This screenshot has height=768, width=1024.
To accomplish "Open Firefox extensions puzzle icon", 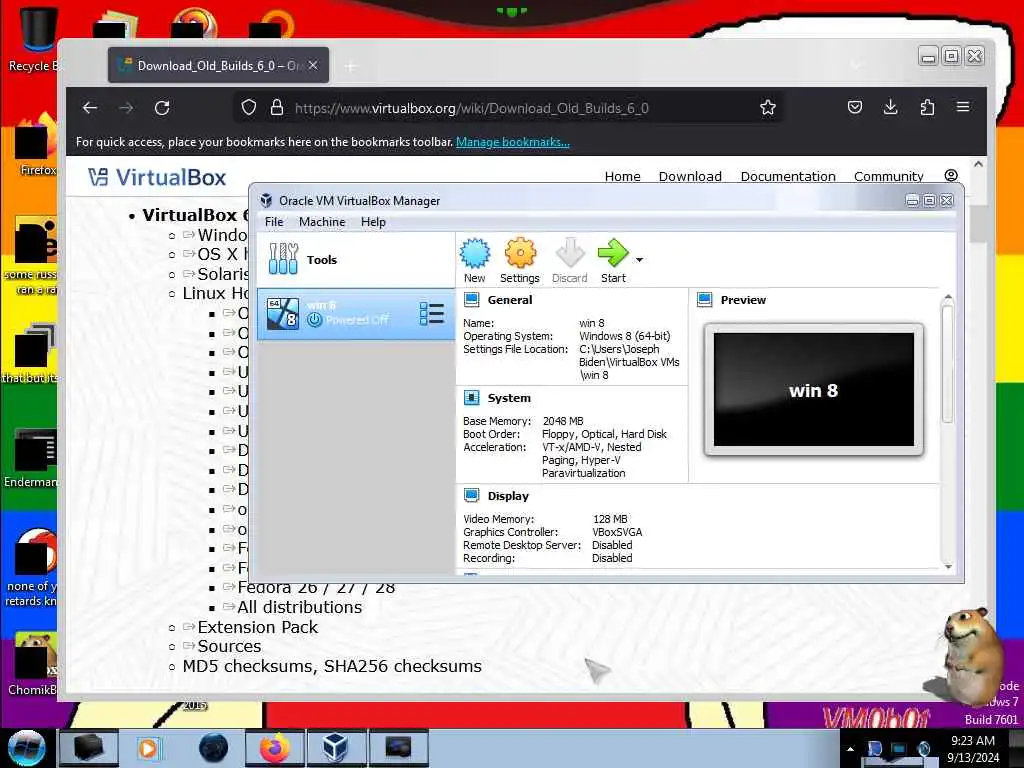I will pyautogui.click(x=927, y=107).
